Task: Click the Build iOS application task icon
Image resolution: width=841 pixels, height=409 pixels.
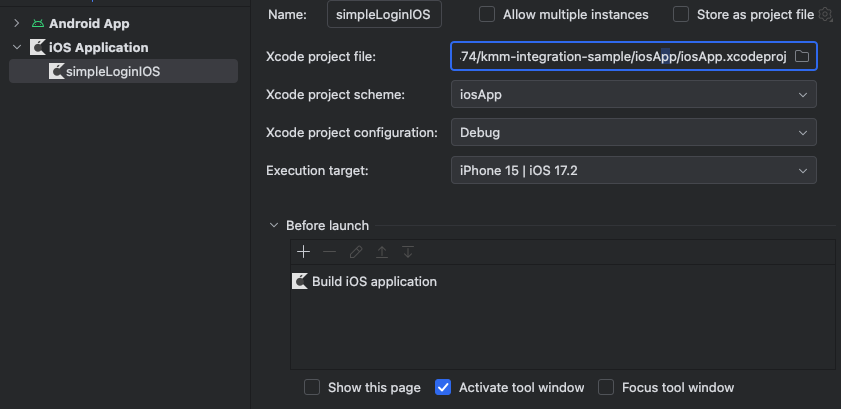Action: pyautogui.click(x=299, y=281)
